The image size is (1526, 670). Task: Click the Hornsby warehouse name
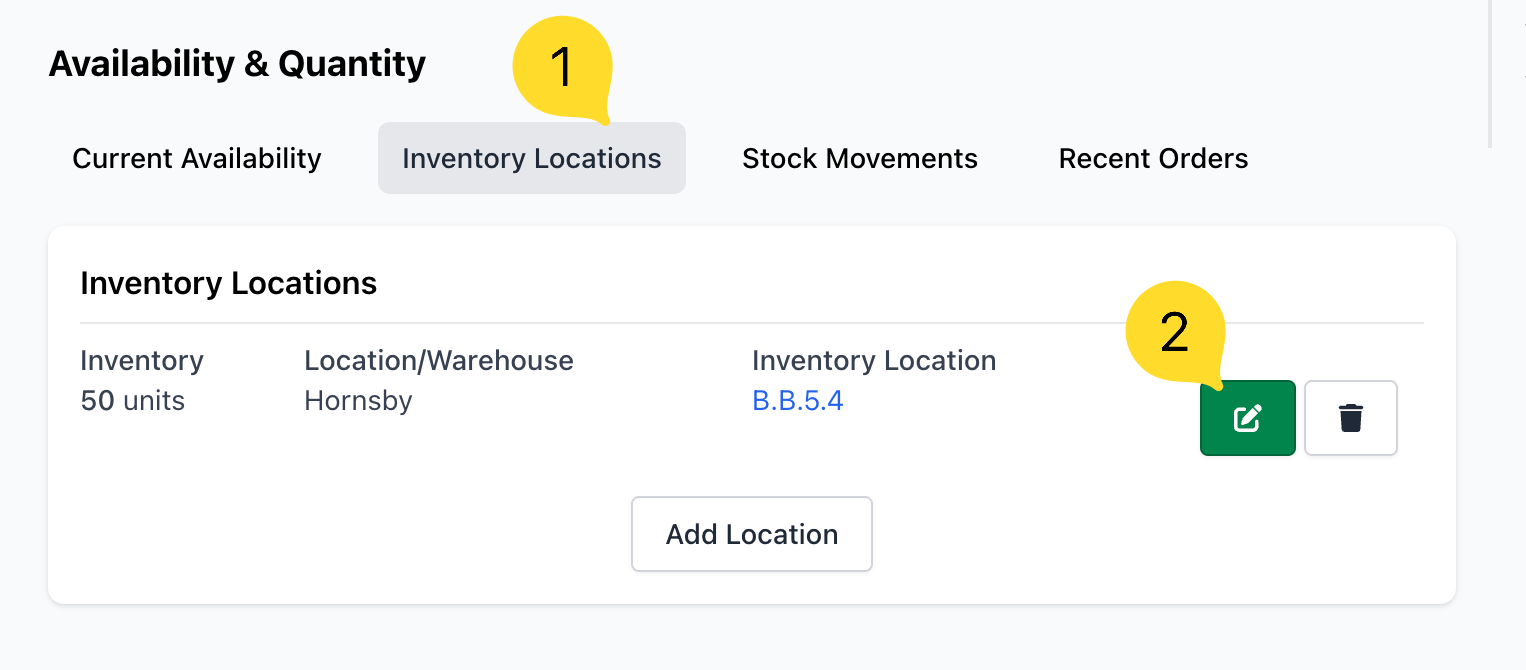358,401
